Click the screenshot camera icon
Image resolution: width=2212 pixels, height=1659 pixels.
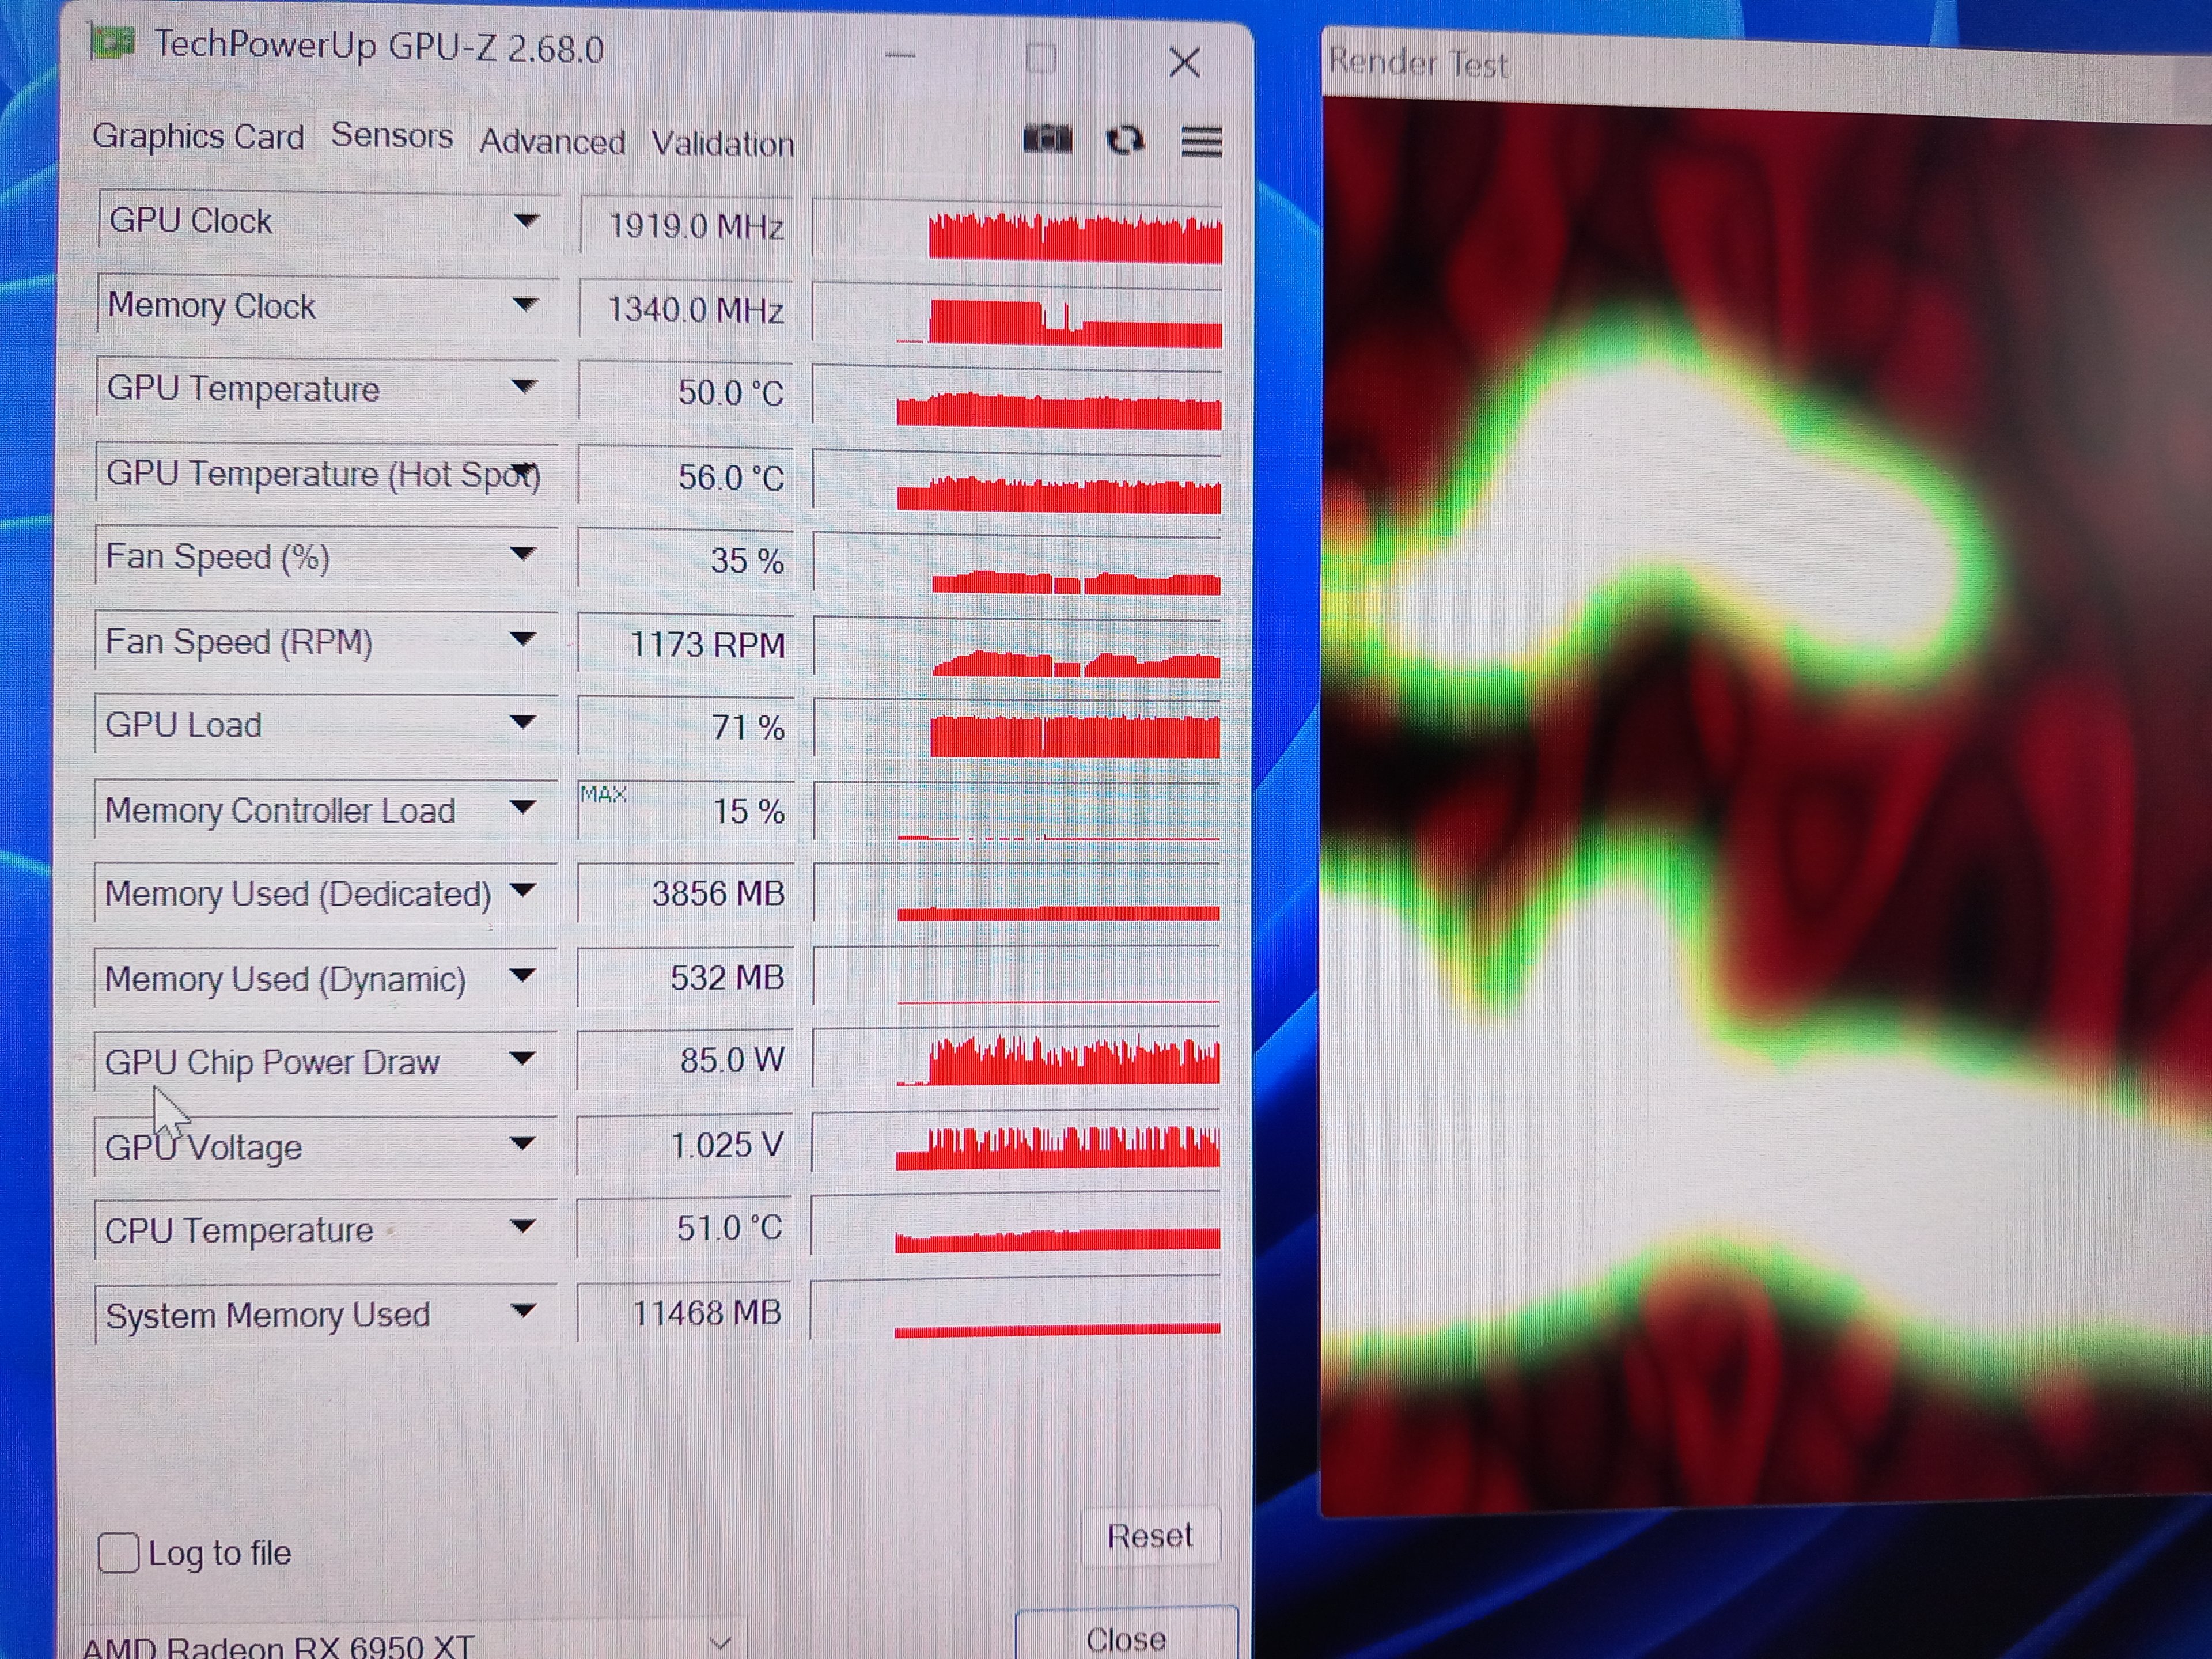1047,139
